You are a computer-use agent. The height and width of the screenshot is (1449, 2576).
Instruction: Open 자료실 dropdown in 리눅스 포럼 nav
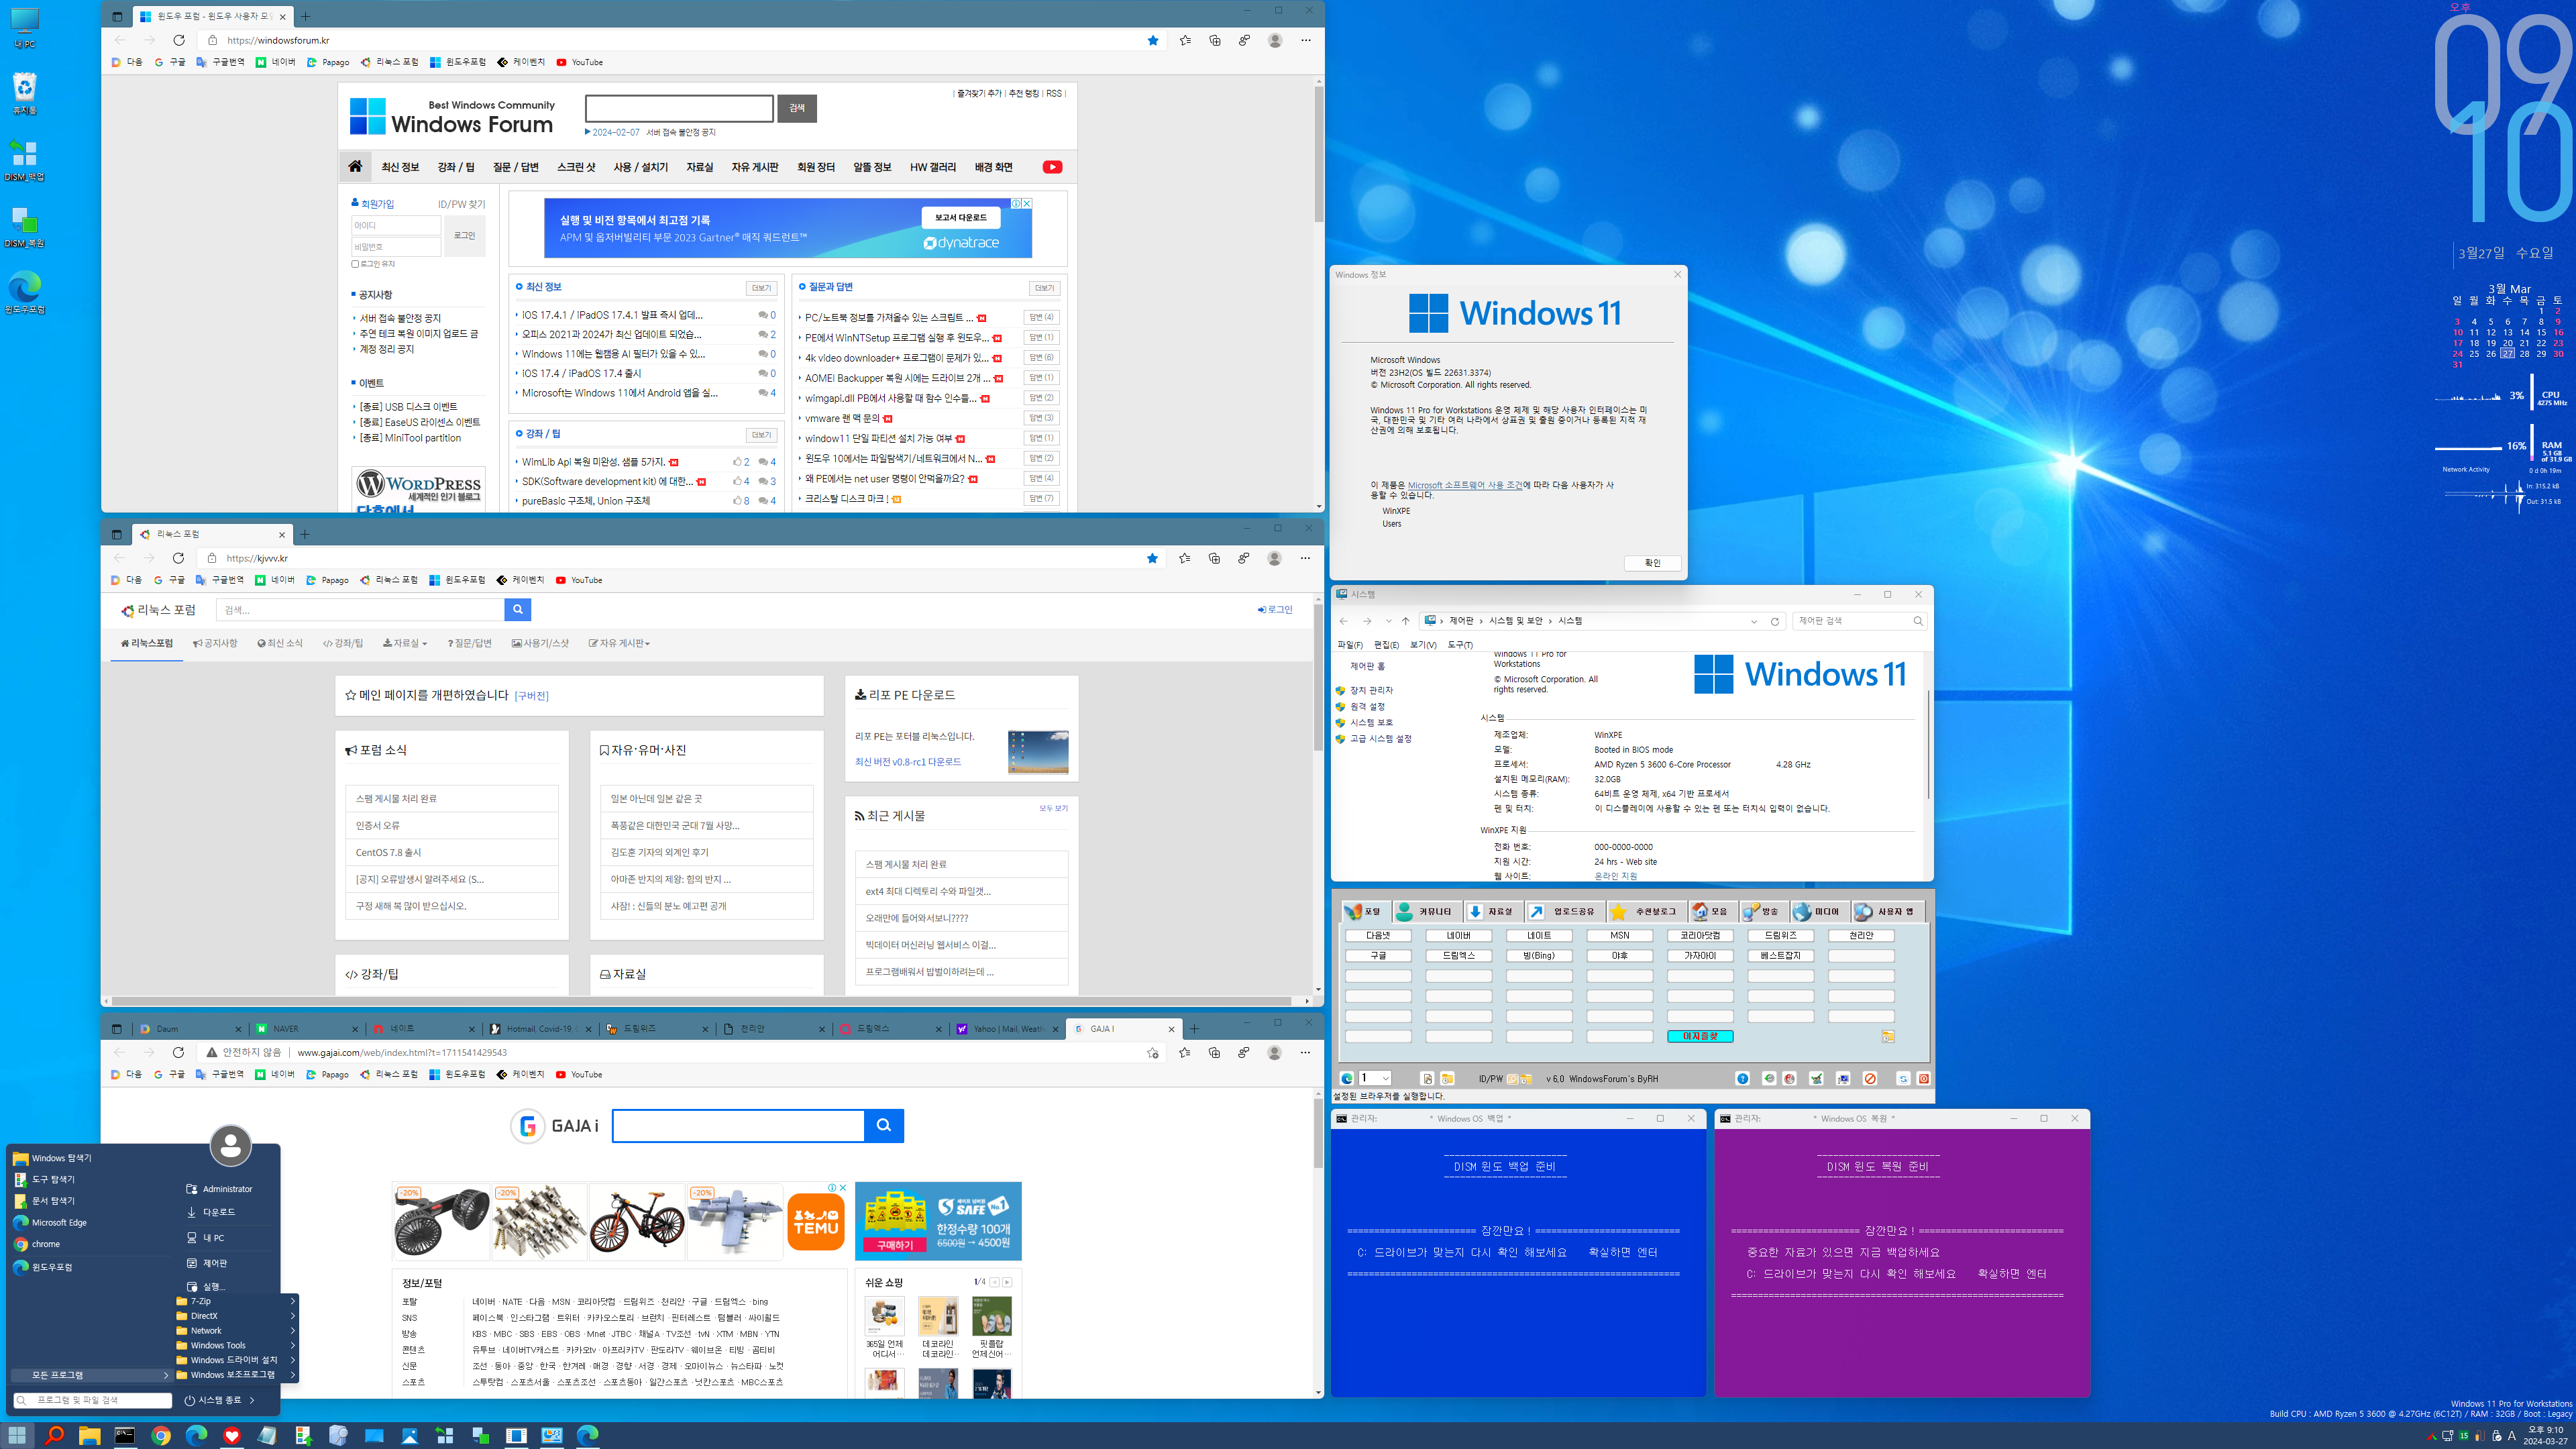(405, 643)
